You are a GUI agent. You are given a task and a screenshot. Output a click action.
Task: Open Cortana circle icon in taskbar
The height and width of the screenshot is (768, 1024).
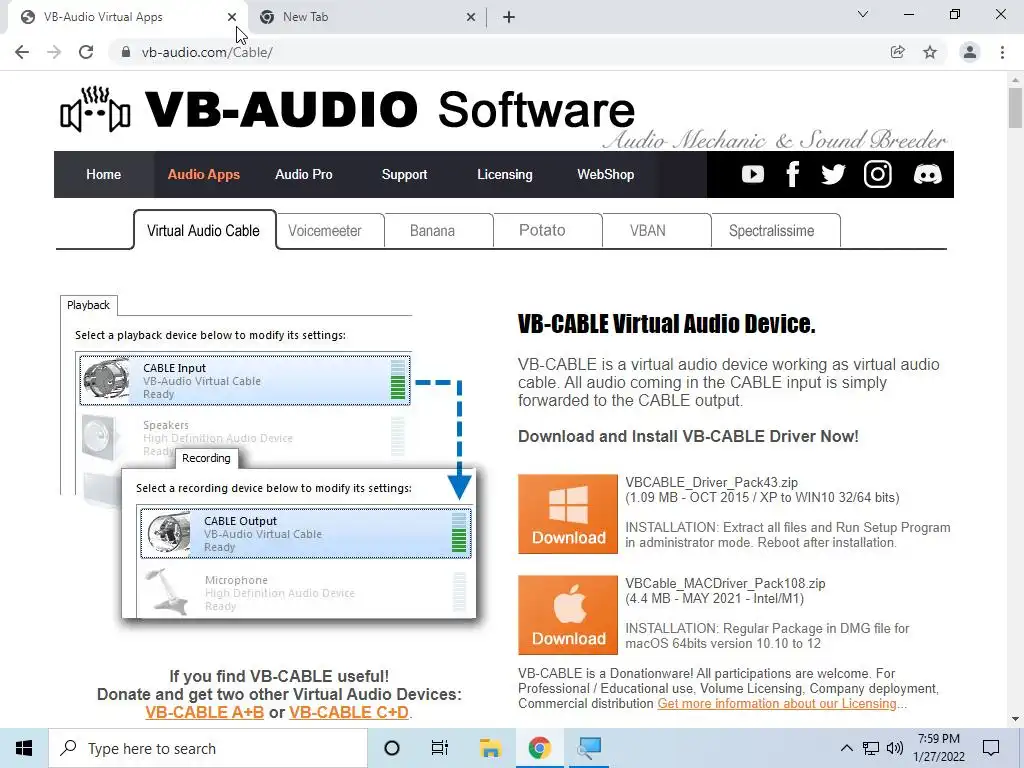click(x=392, y=748)
